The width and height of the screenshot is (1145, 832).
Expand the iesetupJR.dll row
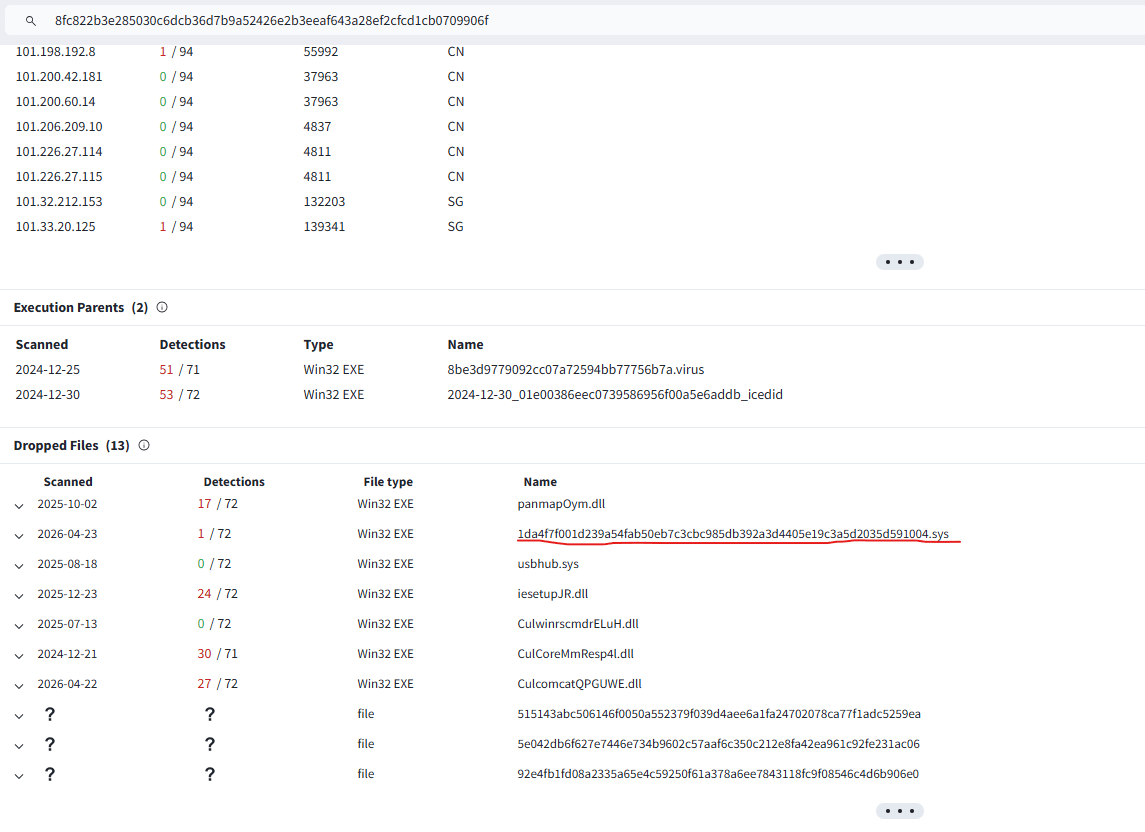[x=19, y=595]
